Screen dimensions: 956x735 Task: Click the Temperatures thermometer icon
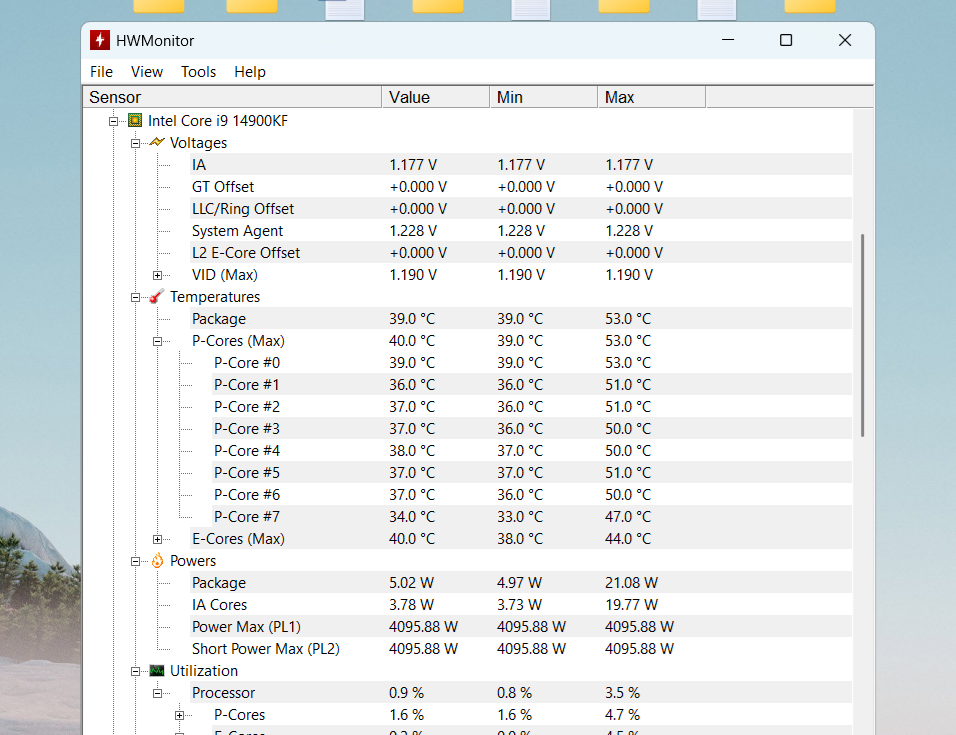point(157,296)
